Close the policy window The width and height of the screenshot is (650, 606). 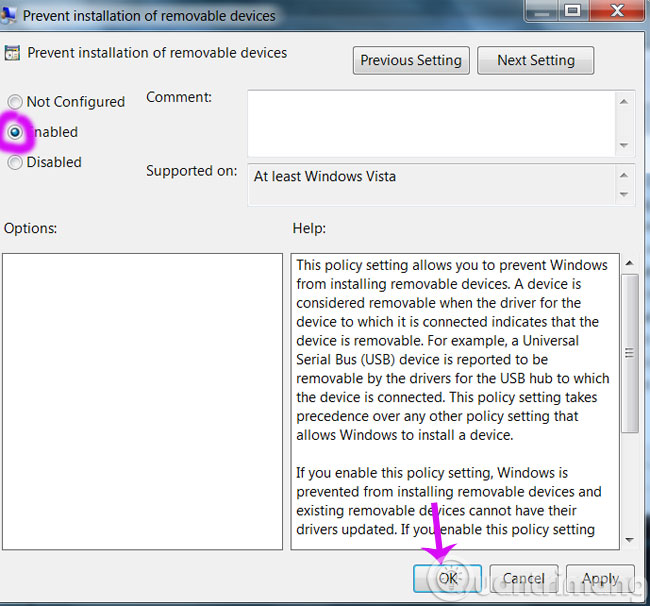coord(618,11)
